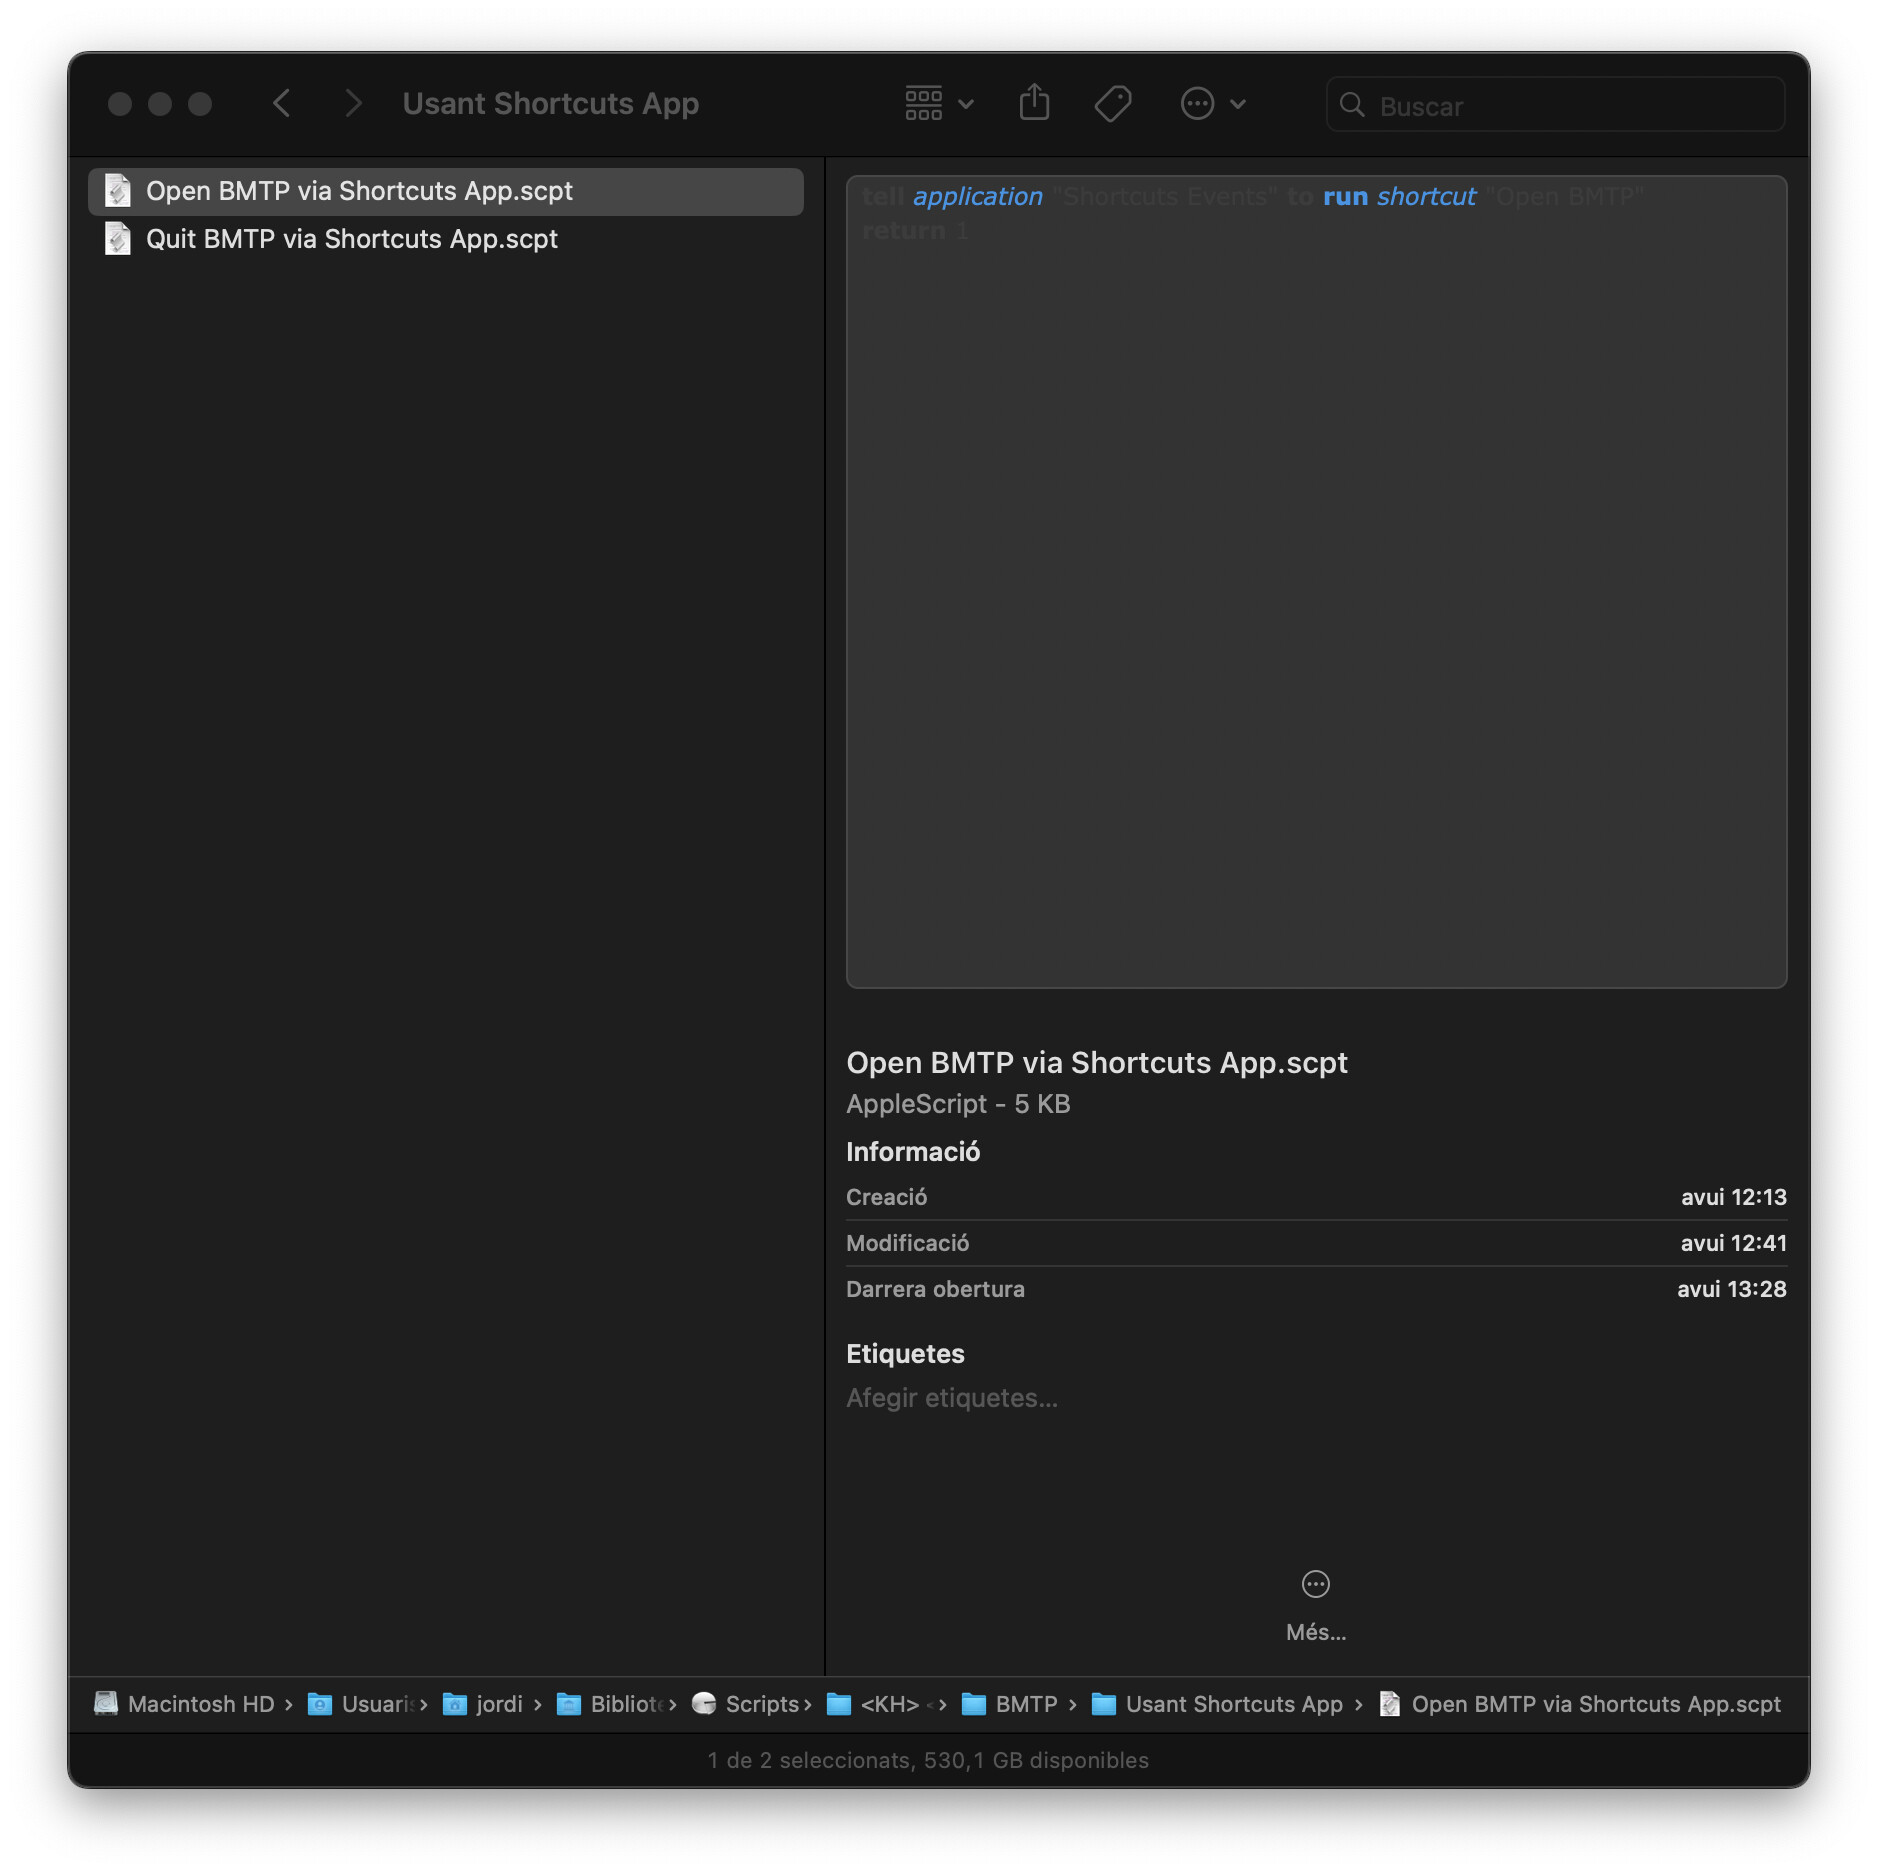Viewport: 1878px width, 1872px height.
Task: Click the Biblioteca folder icon in path bar
Action: coord(569,1704)
